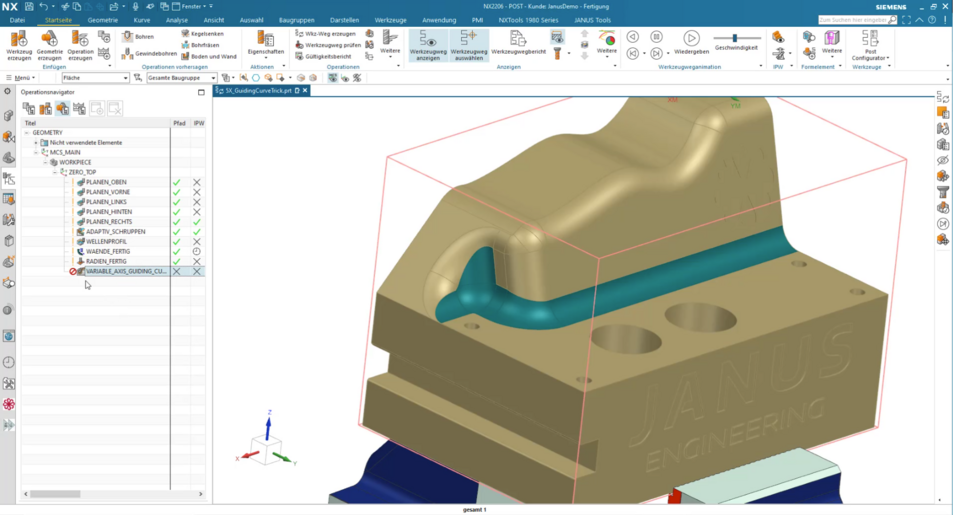The height and width of the screenshot is (515, 953).
Task: Toggle the IPW display icon in ribbon
Action: pyautogui.click(x=778, y=38)
